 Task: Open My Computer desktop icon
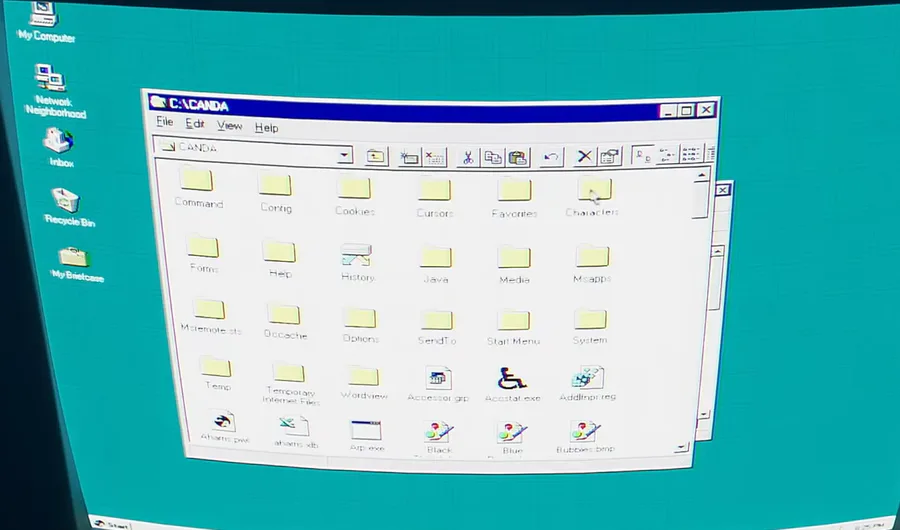(45, 22)
